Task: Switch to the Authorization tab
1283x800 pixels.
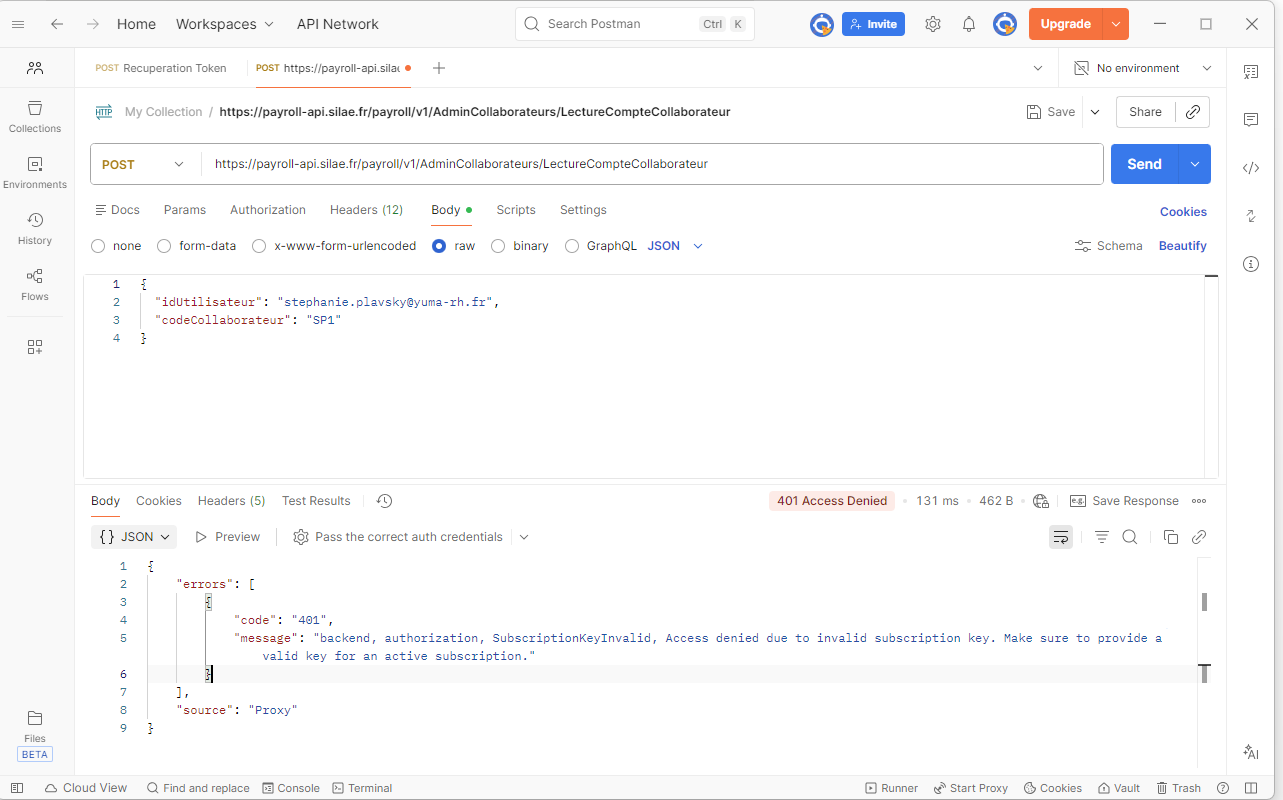Action: coord(267,210)
